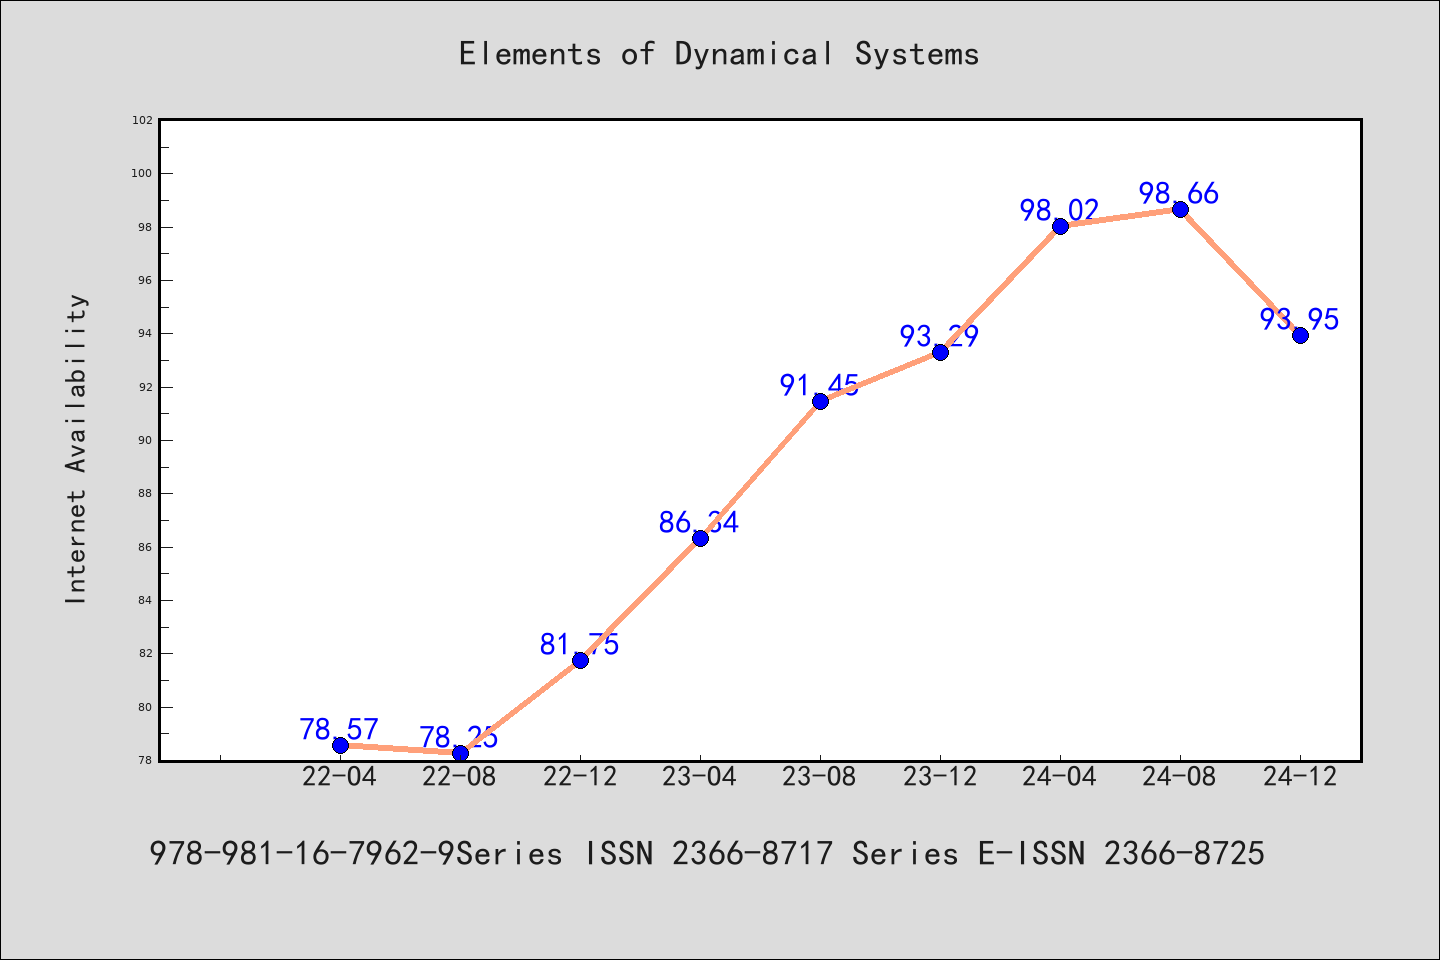This screenshot has width=1440, height=960.
Task: Click the y-axis tick label '96'
Action: tap(146, 280)
